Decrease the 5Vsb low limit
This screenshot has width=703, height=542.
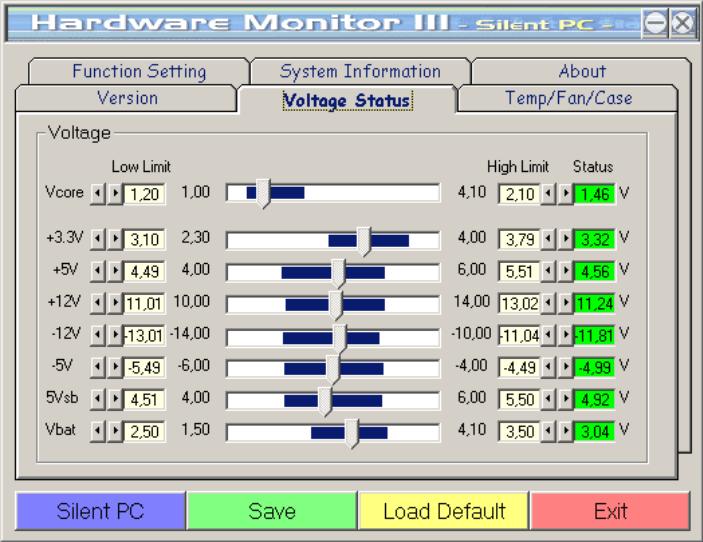[98, 399]
